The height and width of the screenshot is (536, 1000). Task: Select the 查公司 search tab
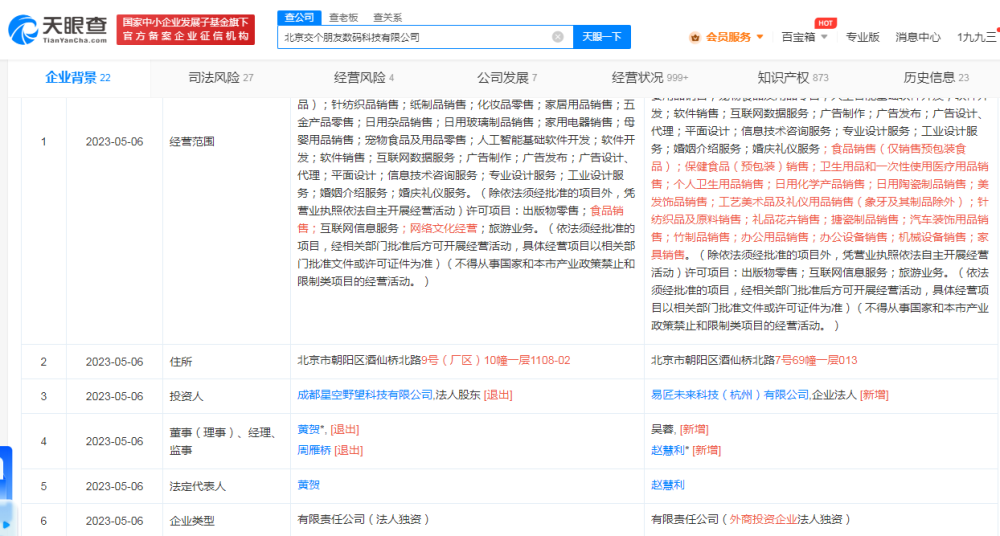pyautogui.click(x=300, y=17)
